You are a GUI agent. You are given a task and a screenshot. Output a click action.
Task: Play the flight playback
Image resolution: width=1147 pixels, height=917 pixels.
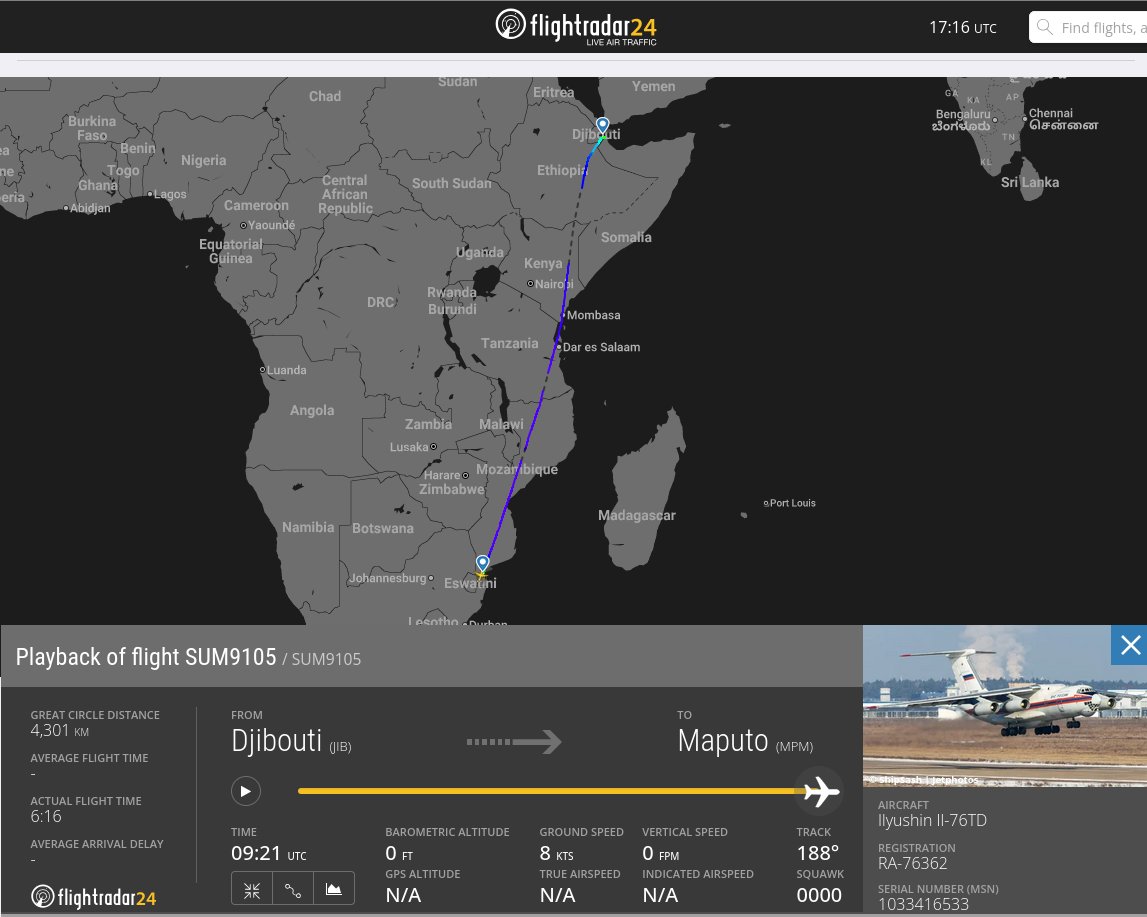click(246, 791)
